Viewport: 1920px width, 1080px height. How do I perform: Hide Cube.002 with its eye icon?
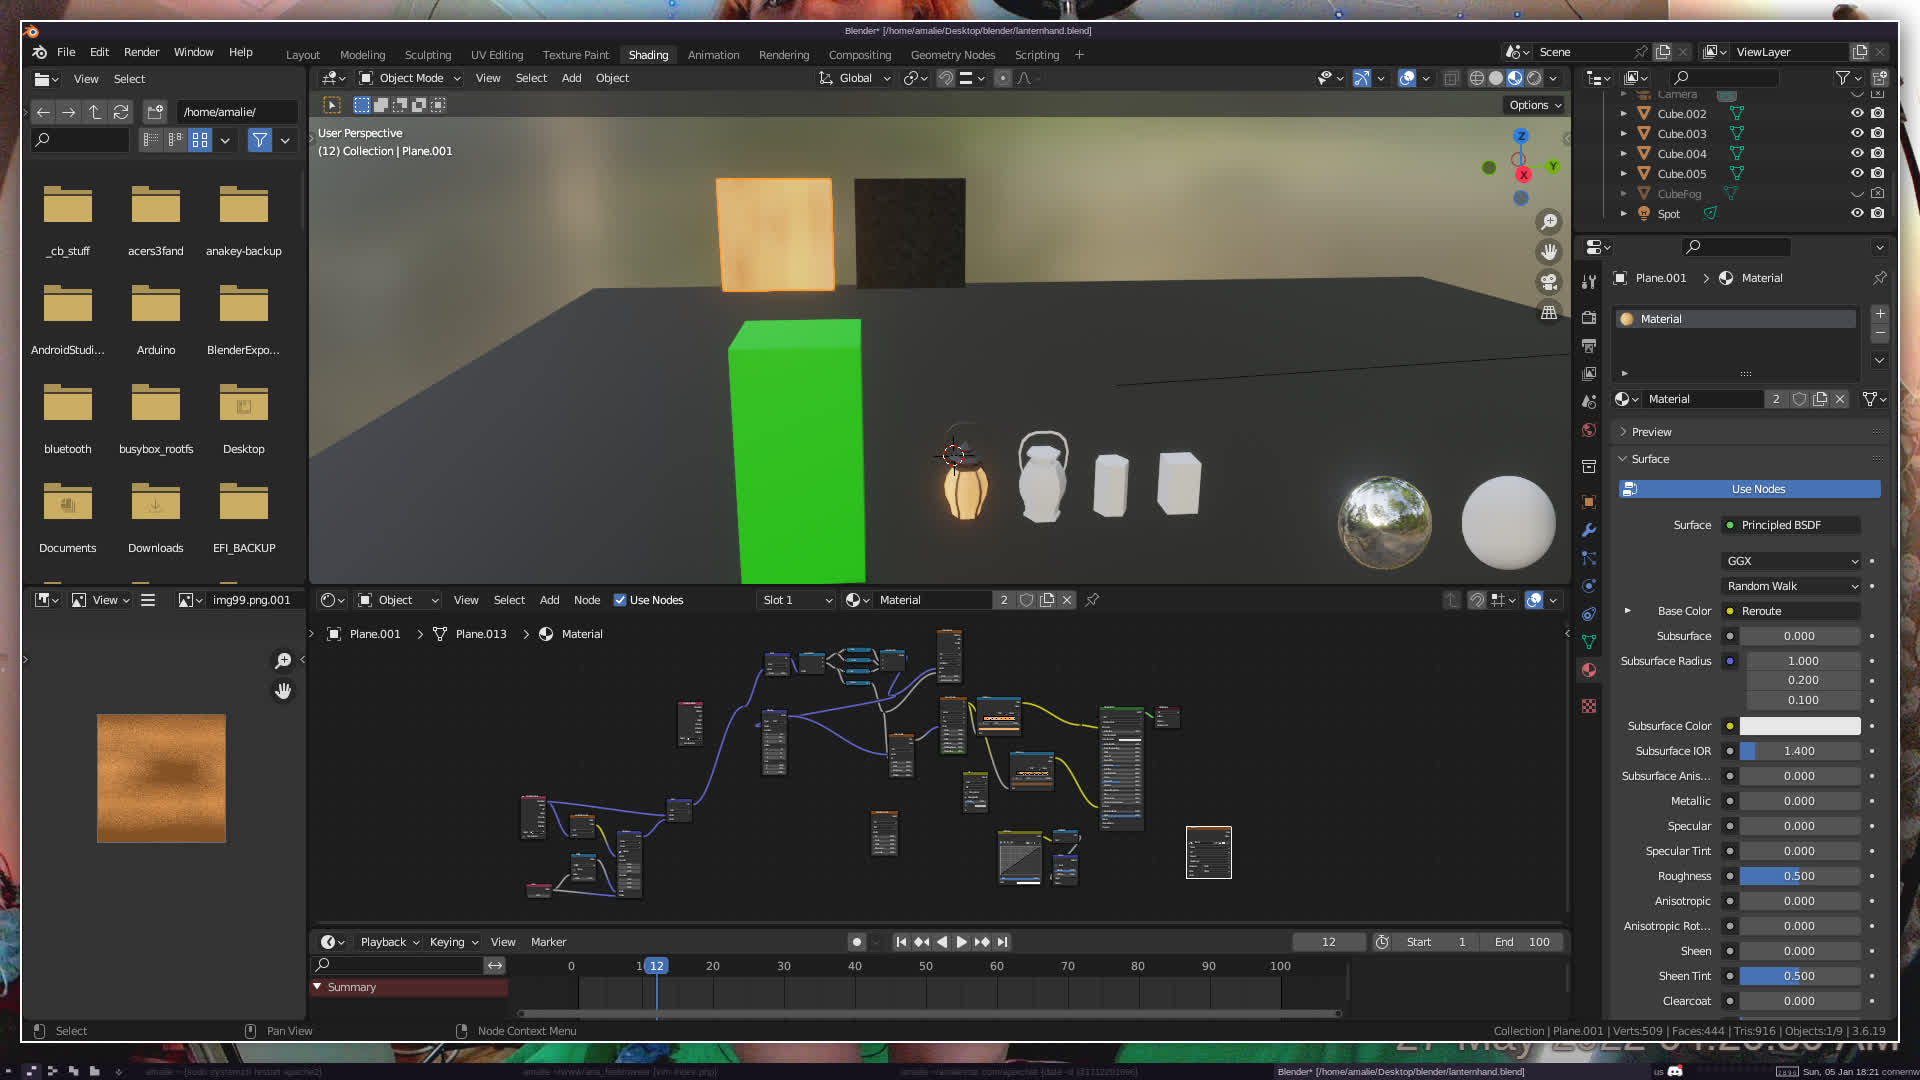pyautogui.click(x=1857, y=114)
